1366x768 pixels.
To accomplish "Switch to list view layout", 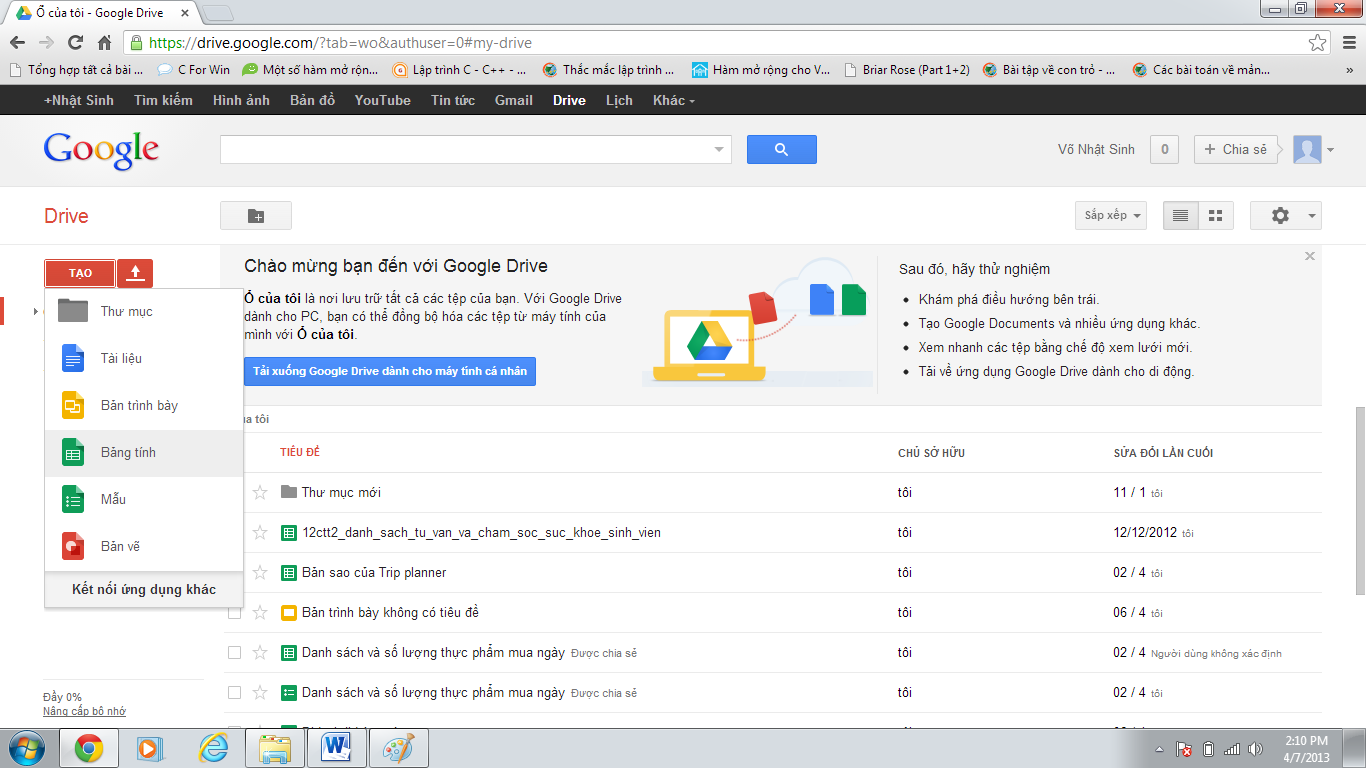I will point(1180,215).
